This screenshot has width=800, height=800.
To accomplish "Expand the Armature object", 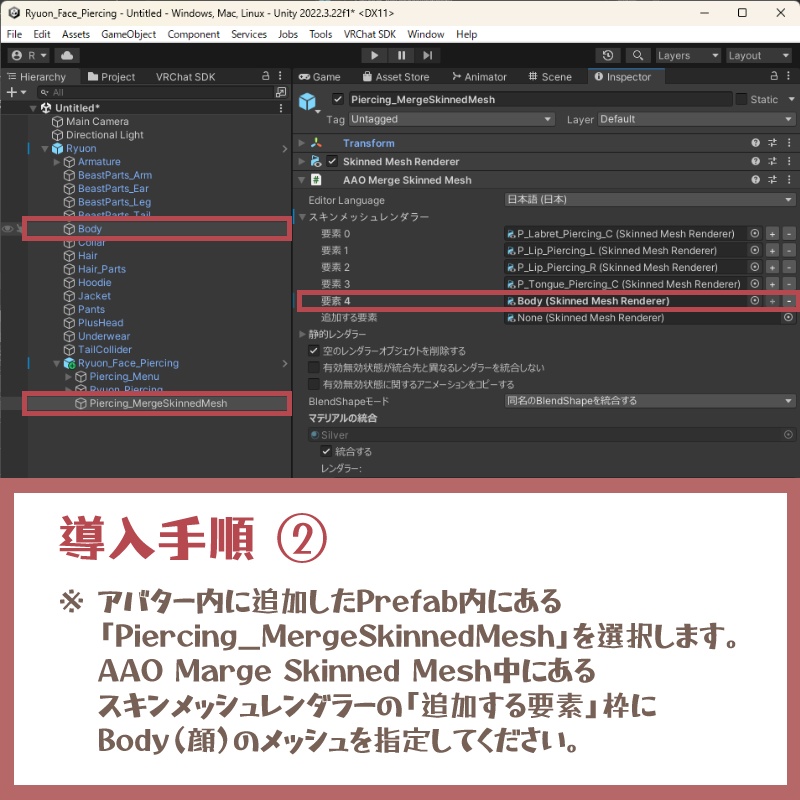I will tap(57, 162).
